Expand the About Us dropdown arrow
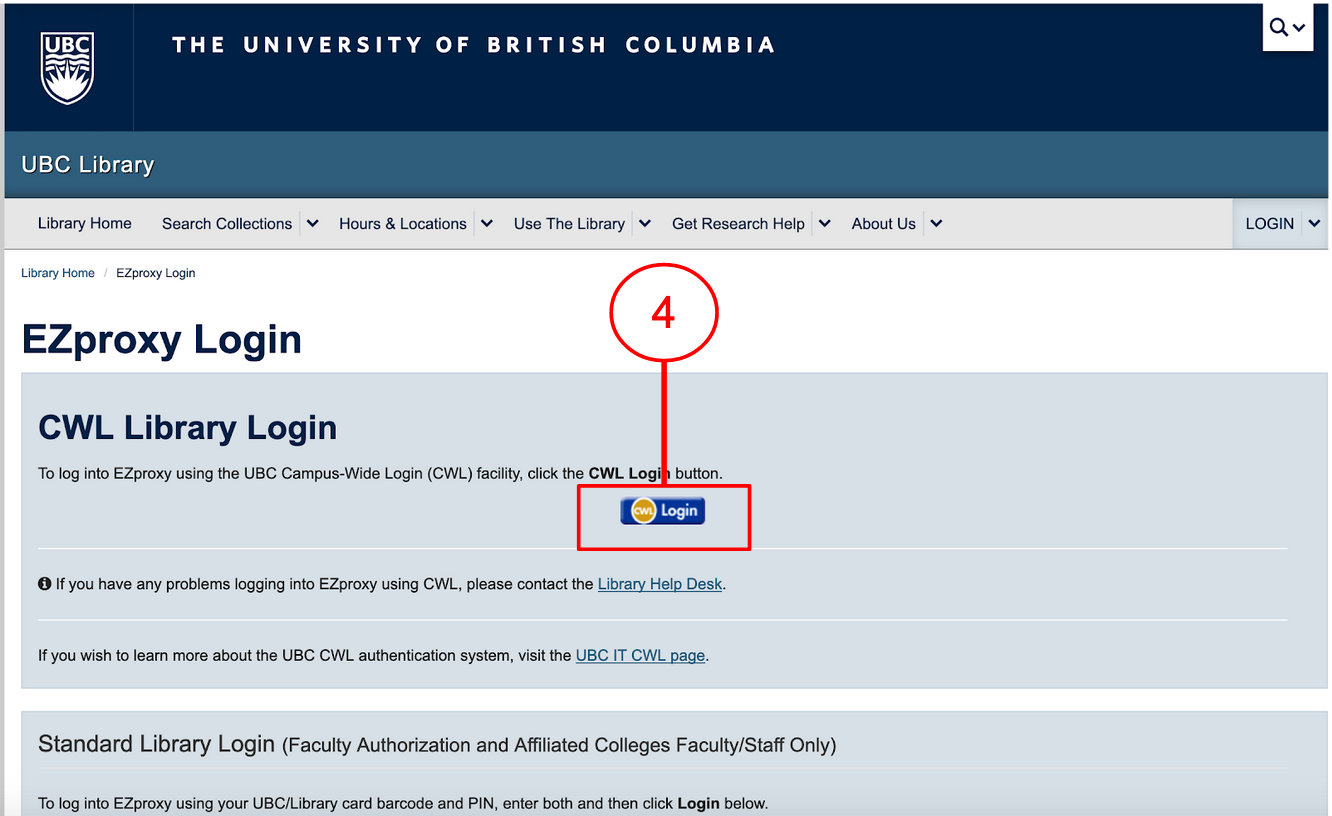The image size is (1332, 816). click(936, 224)
